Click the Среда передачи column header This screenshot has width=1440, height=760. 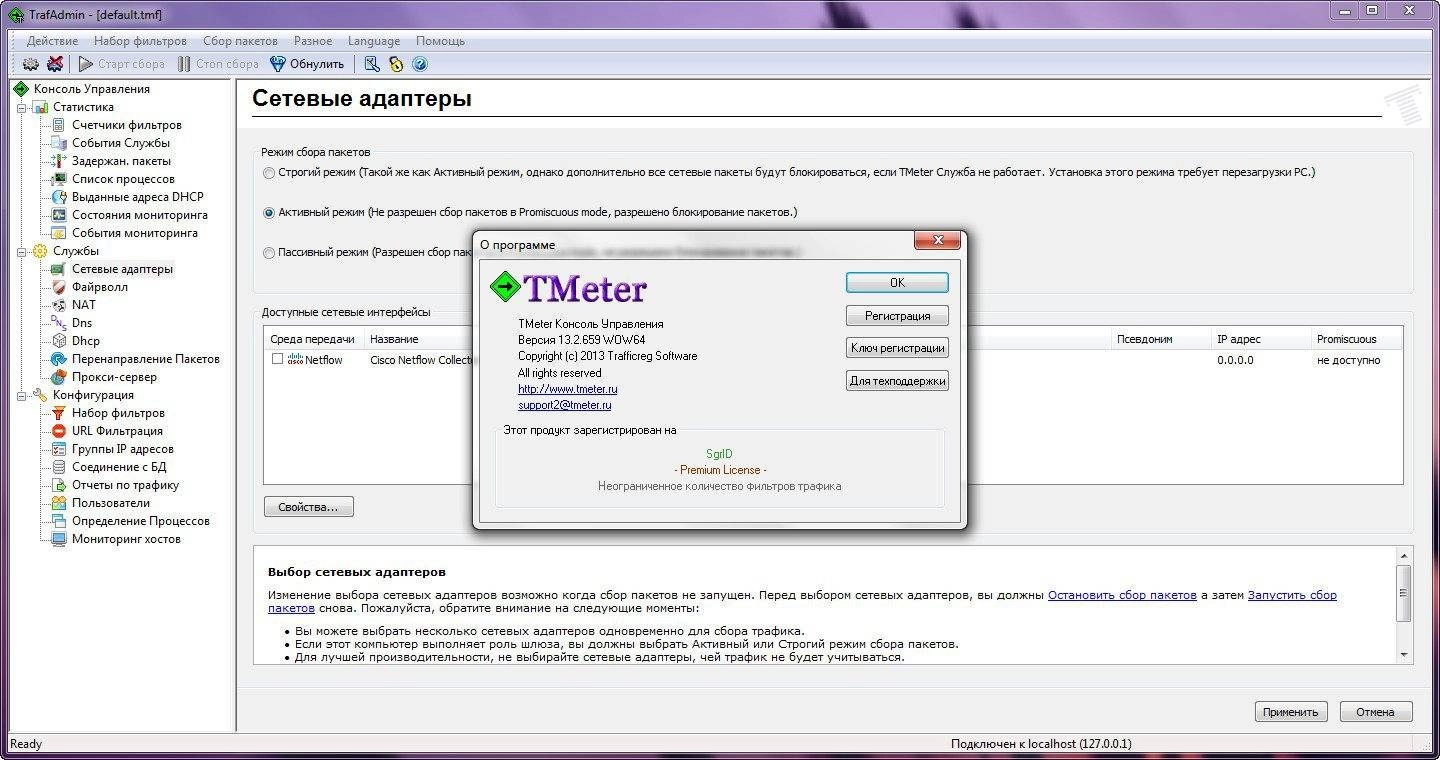(313, 339)
